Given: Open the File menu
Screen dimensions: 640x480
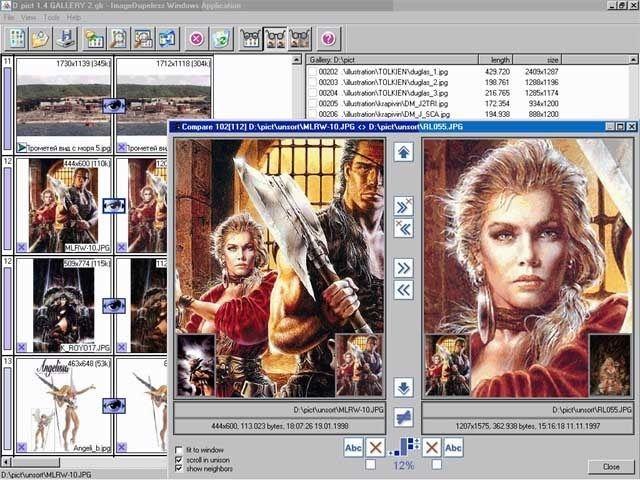Looking at the screenshot, I should pos(9,18).
